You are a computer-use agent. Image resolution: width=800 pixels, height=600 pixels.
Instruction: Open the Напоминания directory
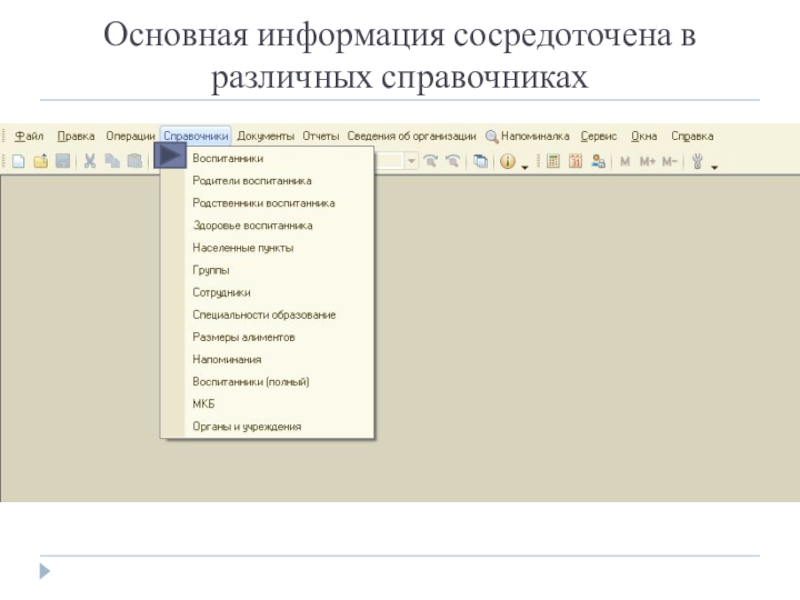coord(267,360)
